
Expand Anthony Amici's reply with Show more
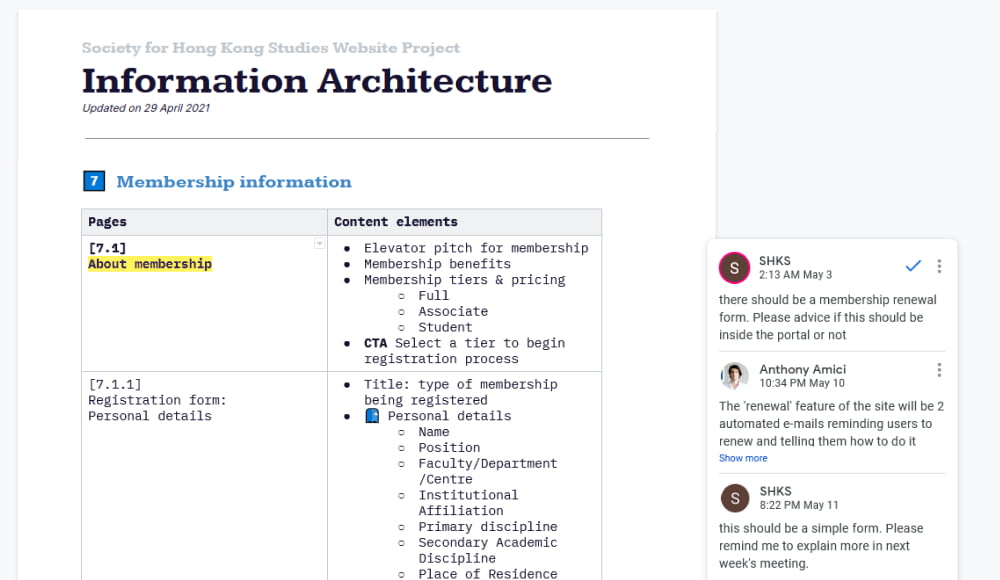(743, 458)
